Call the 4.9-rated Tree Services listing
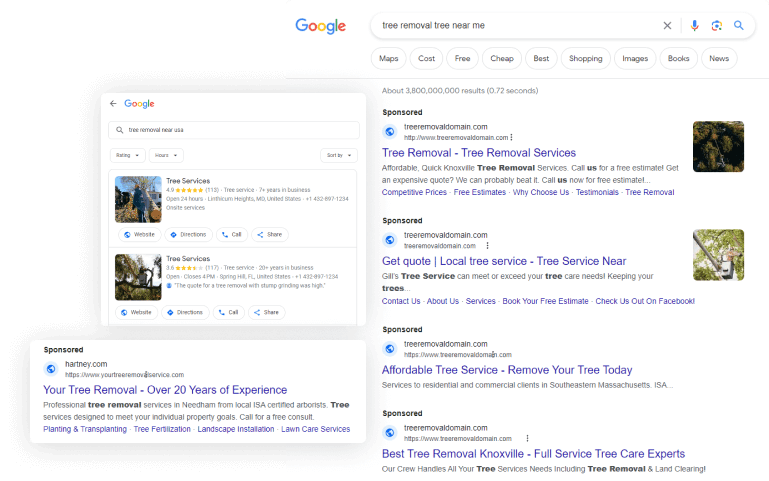The image size is (769, 481). (231, 234)
